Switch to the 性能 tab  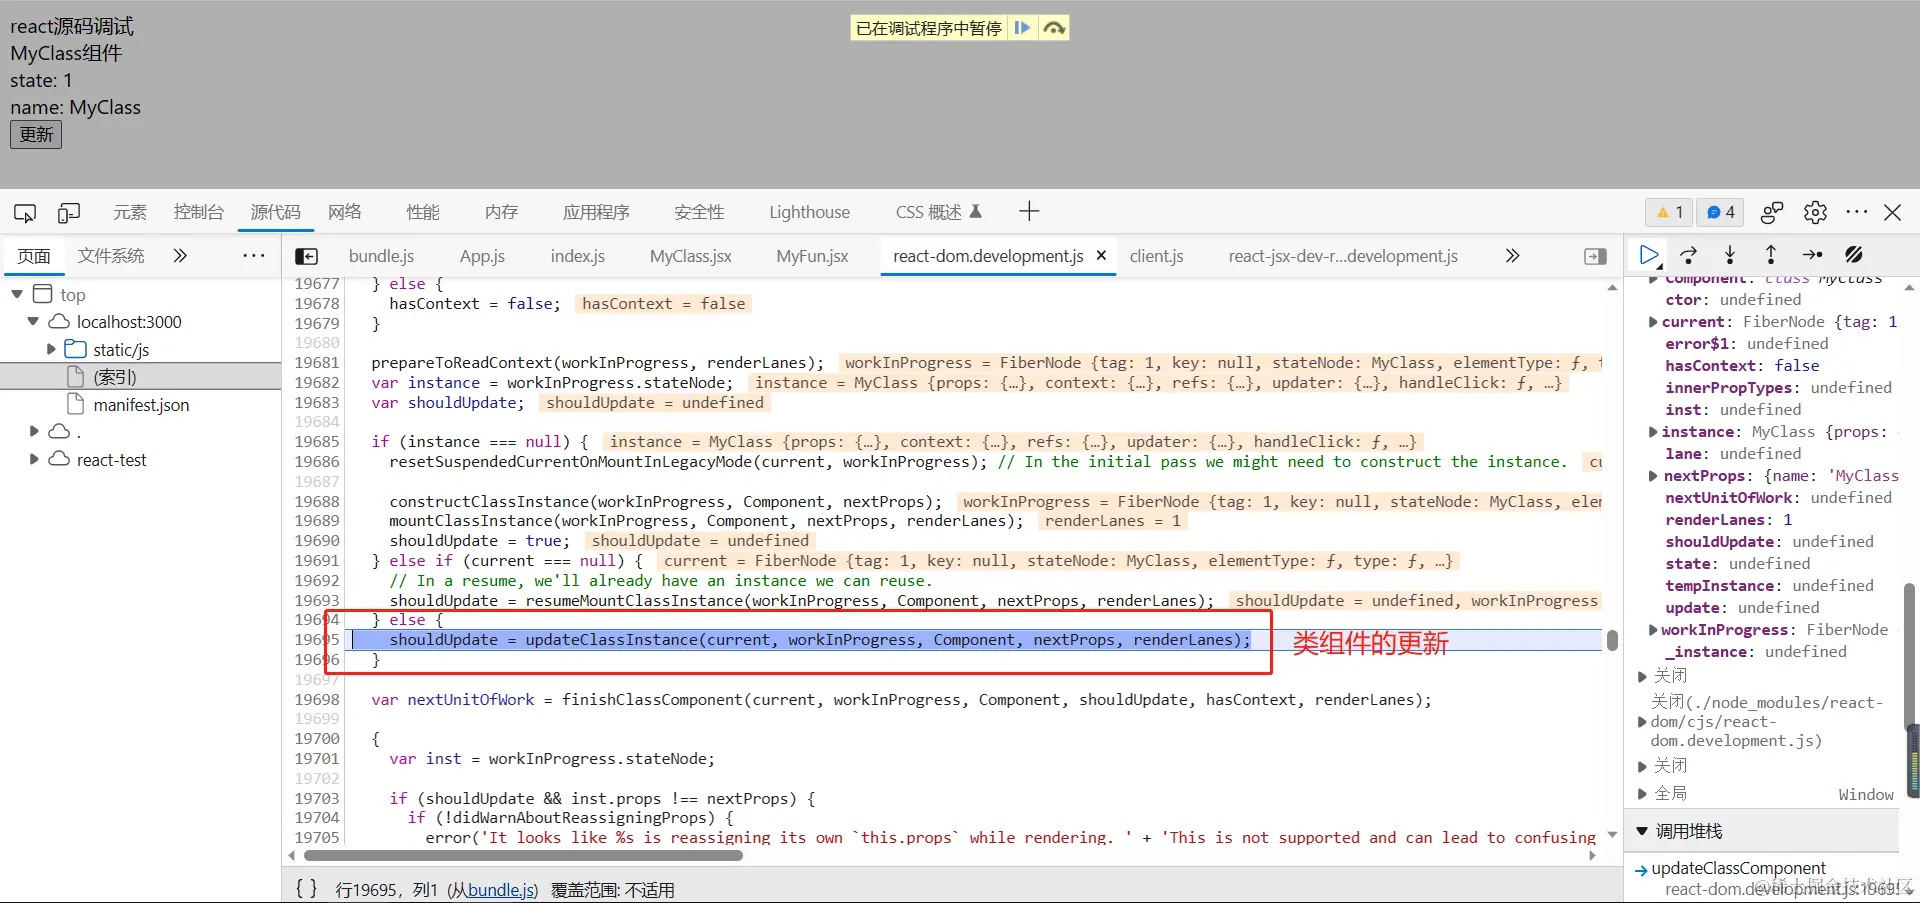(x=423, y=212)
